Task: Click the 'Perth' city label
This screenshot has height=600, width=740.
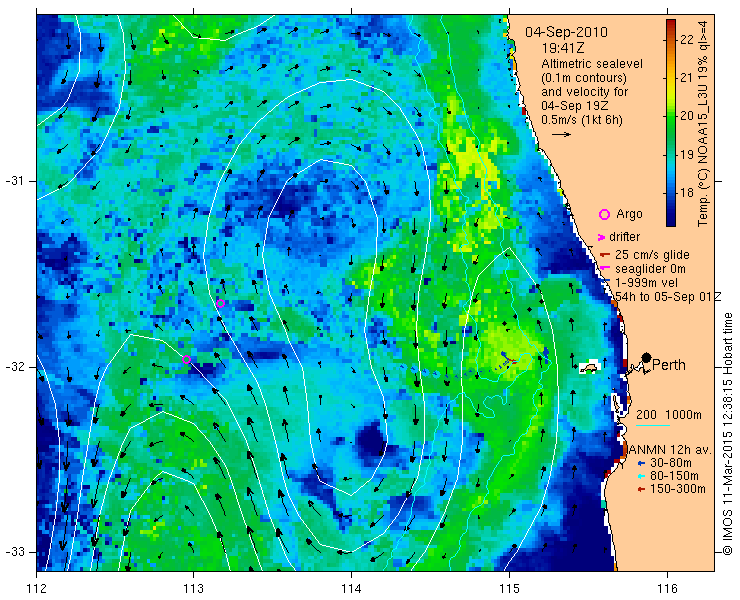Action: click(668, 365)
